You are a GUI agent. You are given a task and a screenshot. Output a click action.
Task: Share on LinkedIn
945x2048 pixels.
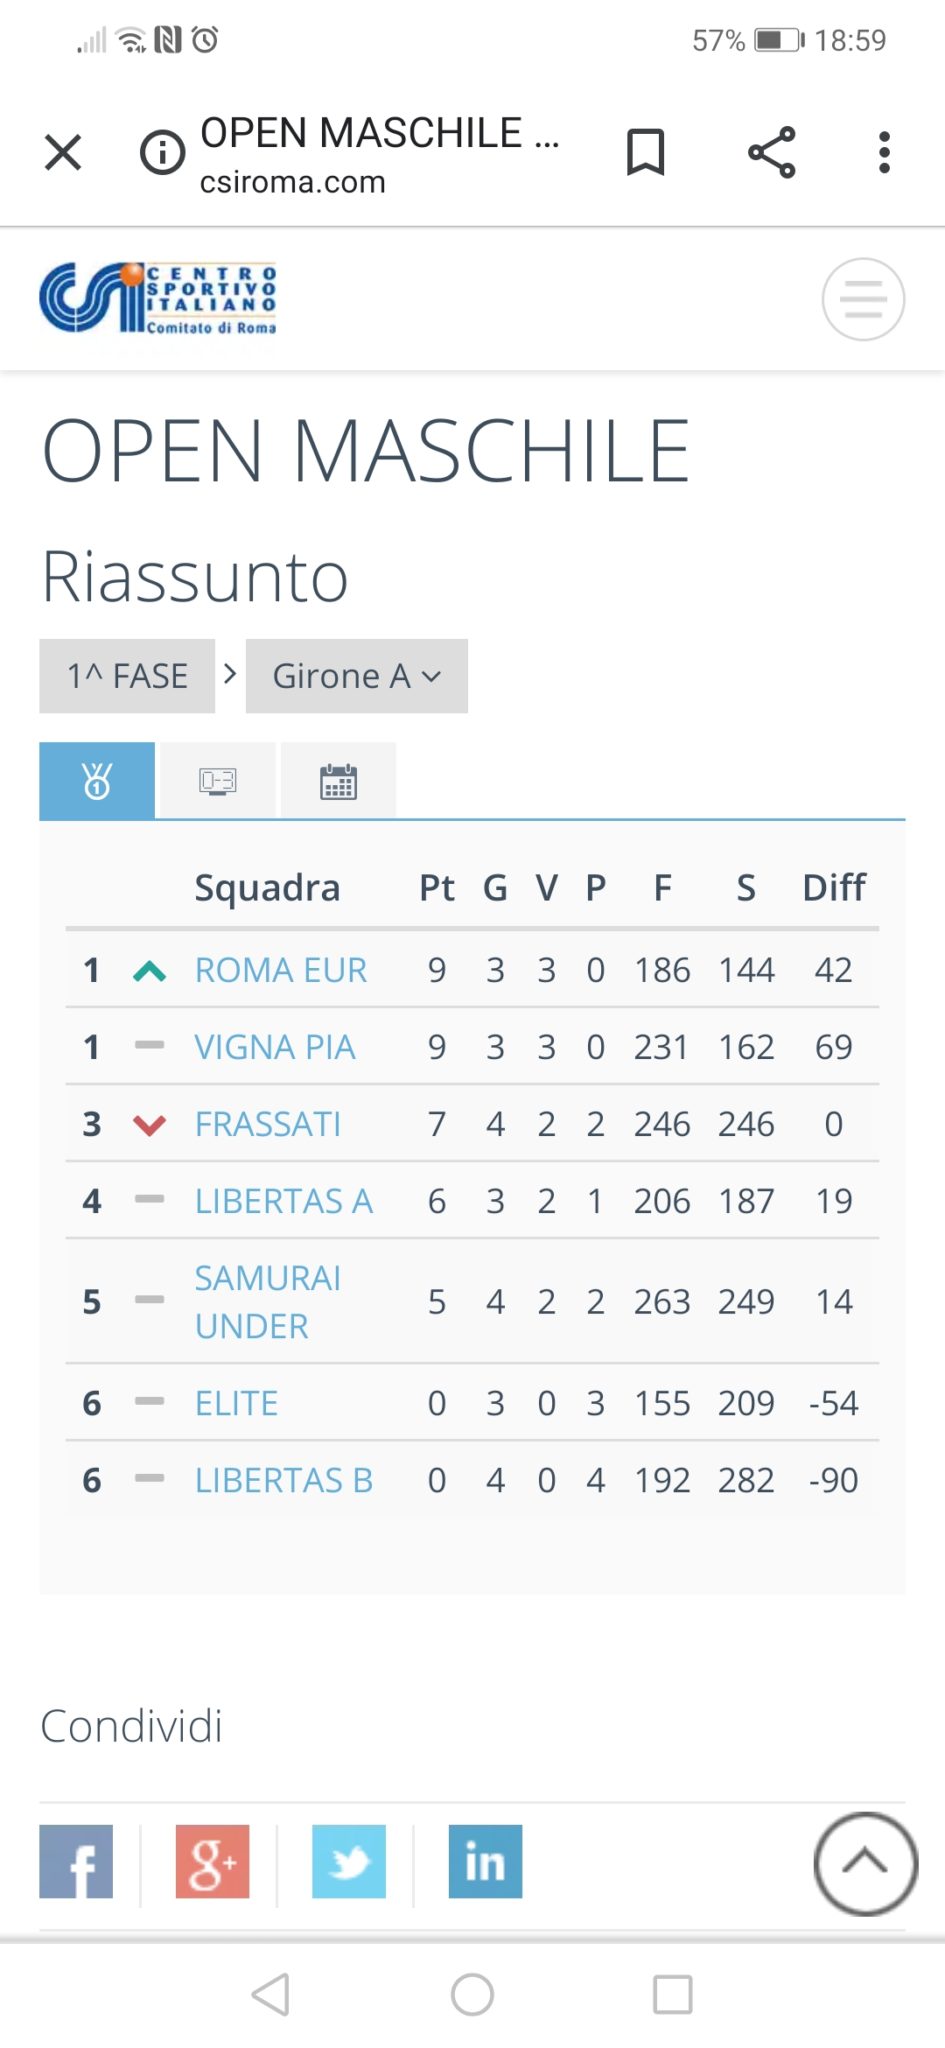pos(485,1861)
